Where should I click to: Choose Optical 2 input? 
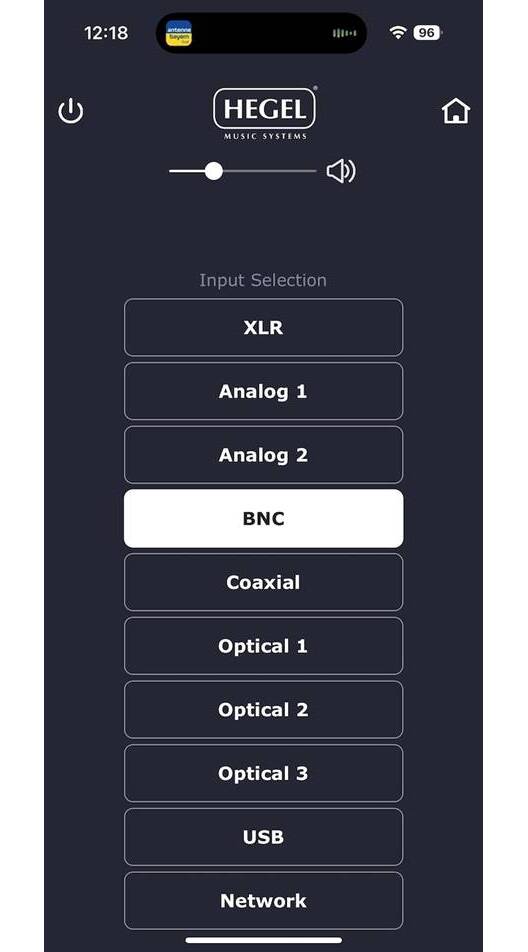coord(263,710)
